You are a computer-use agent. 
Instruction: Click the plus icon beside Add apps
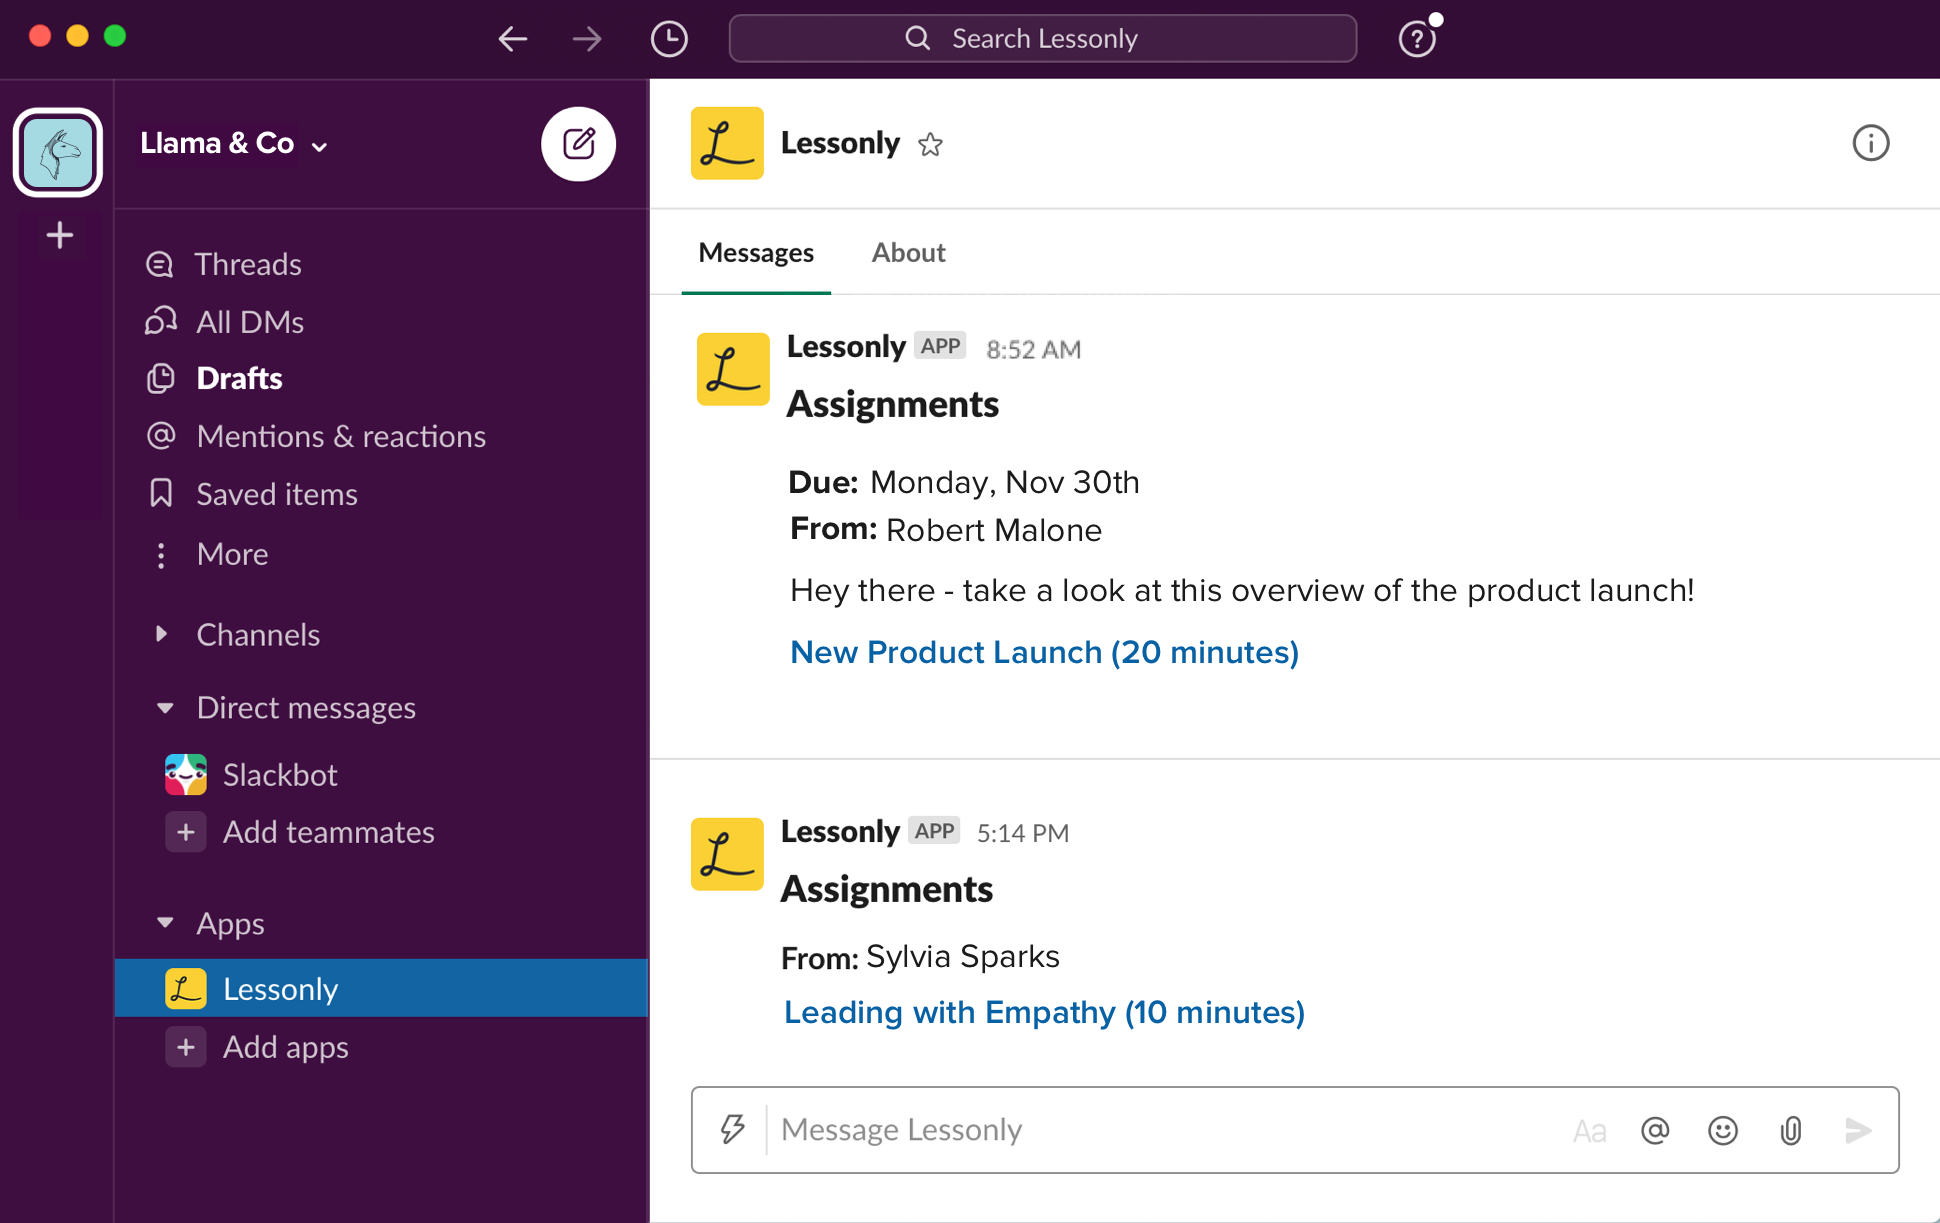click(x=186, y=1047)
